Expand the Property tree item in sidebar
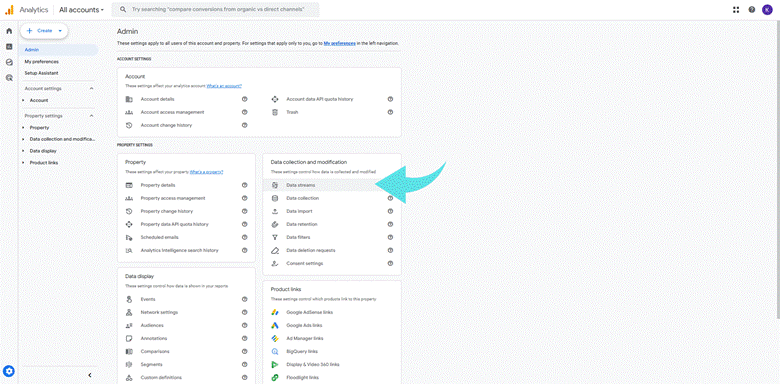Viewport: 780px width, 384px height. click(23, 128)
